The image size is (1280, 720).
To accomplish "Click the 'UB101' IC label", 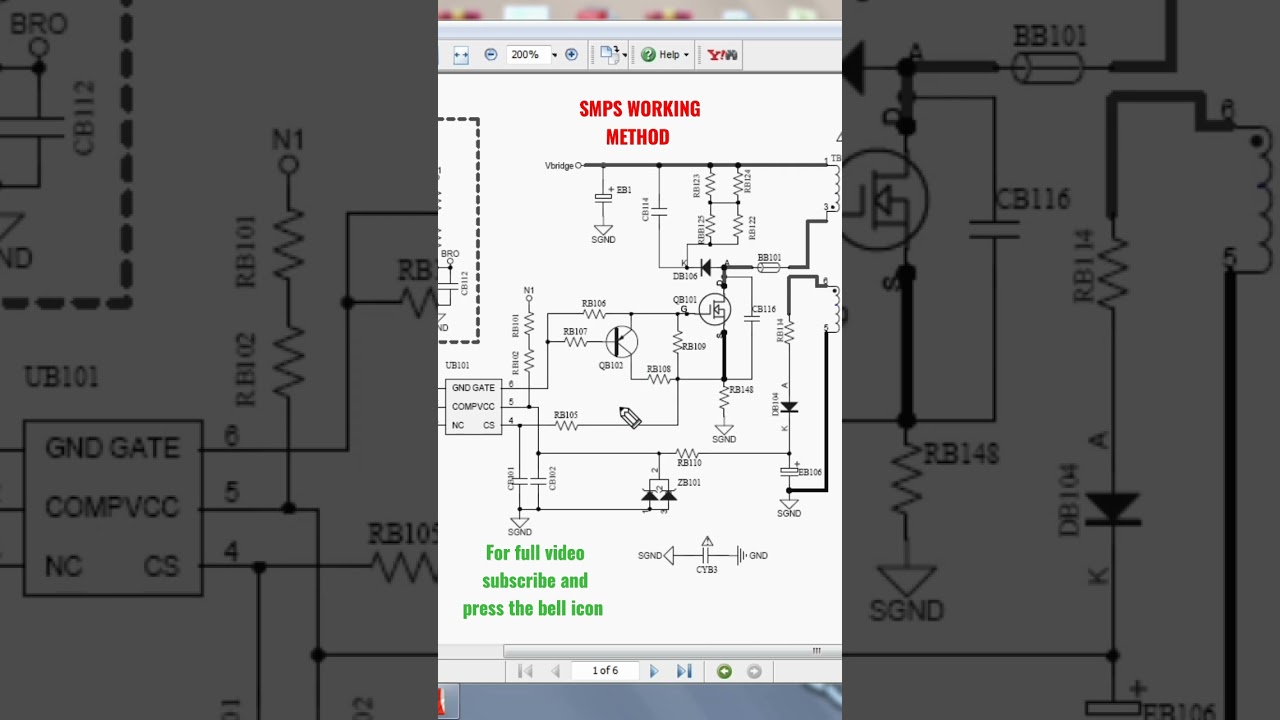I will 457,366.
